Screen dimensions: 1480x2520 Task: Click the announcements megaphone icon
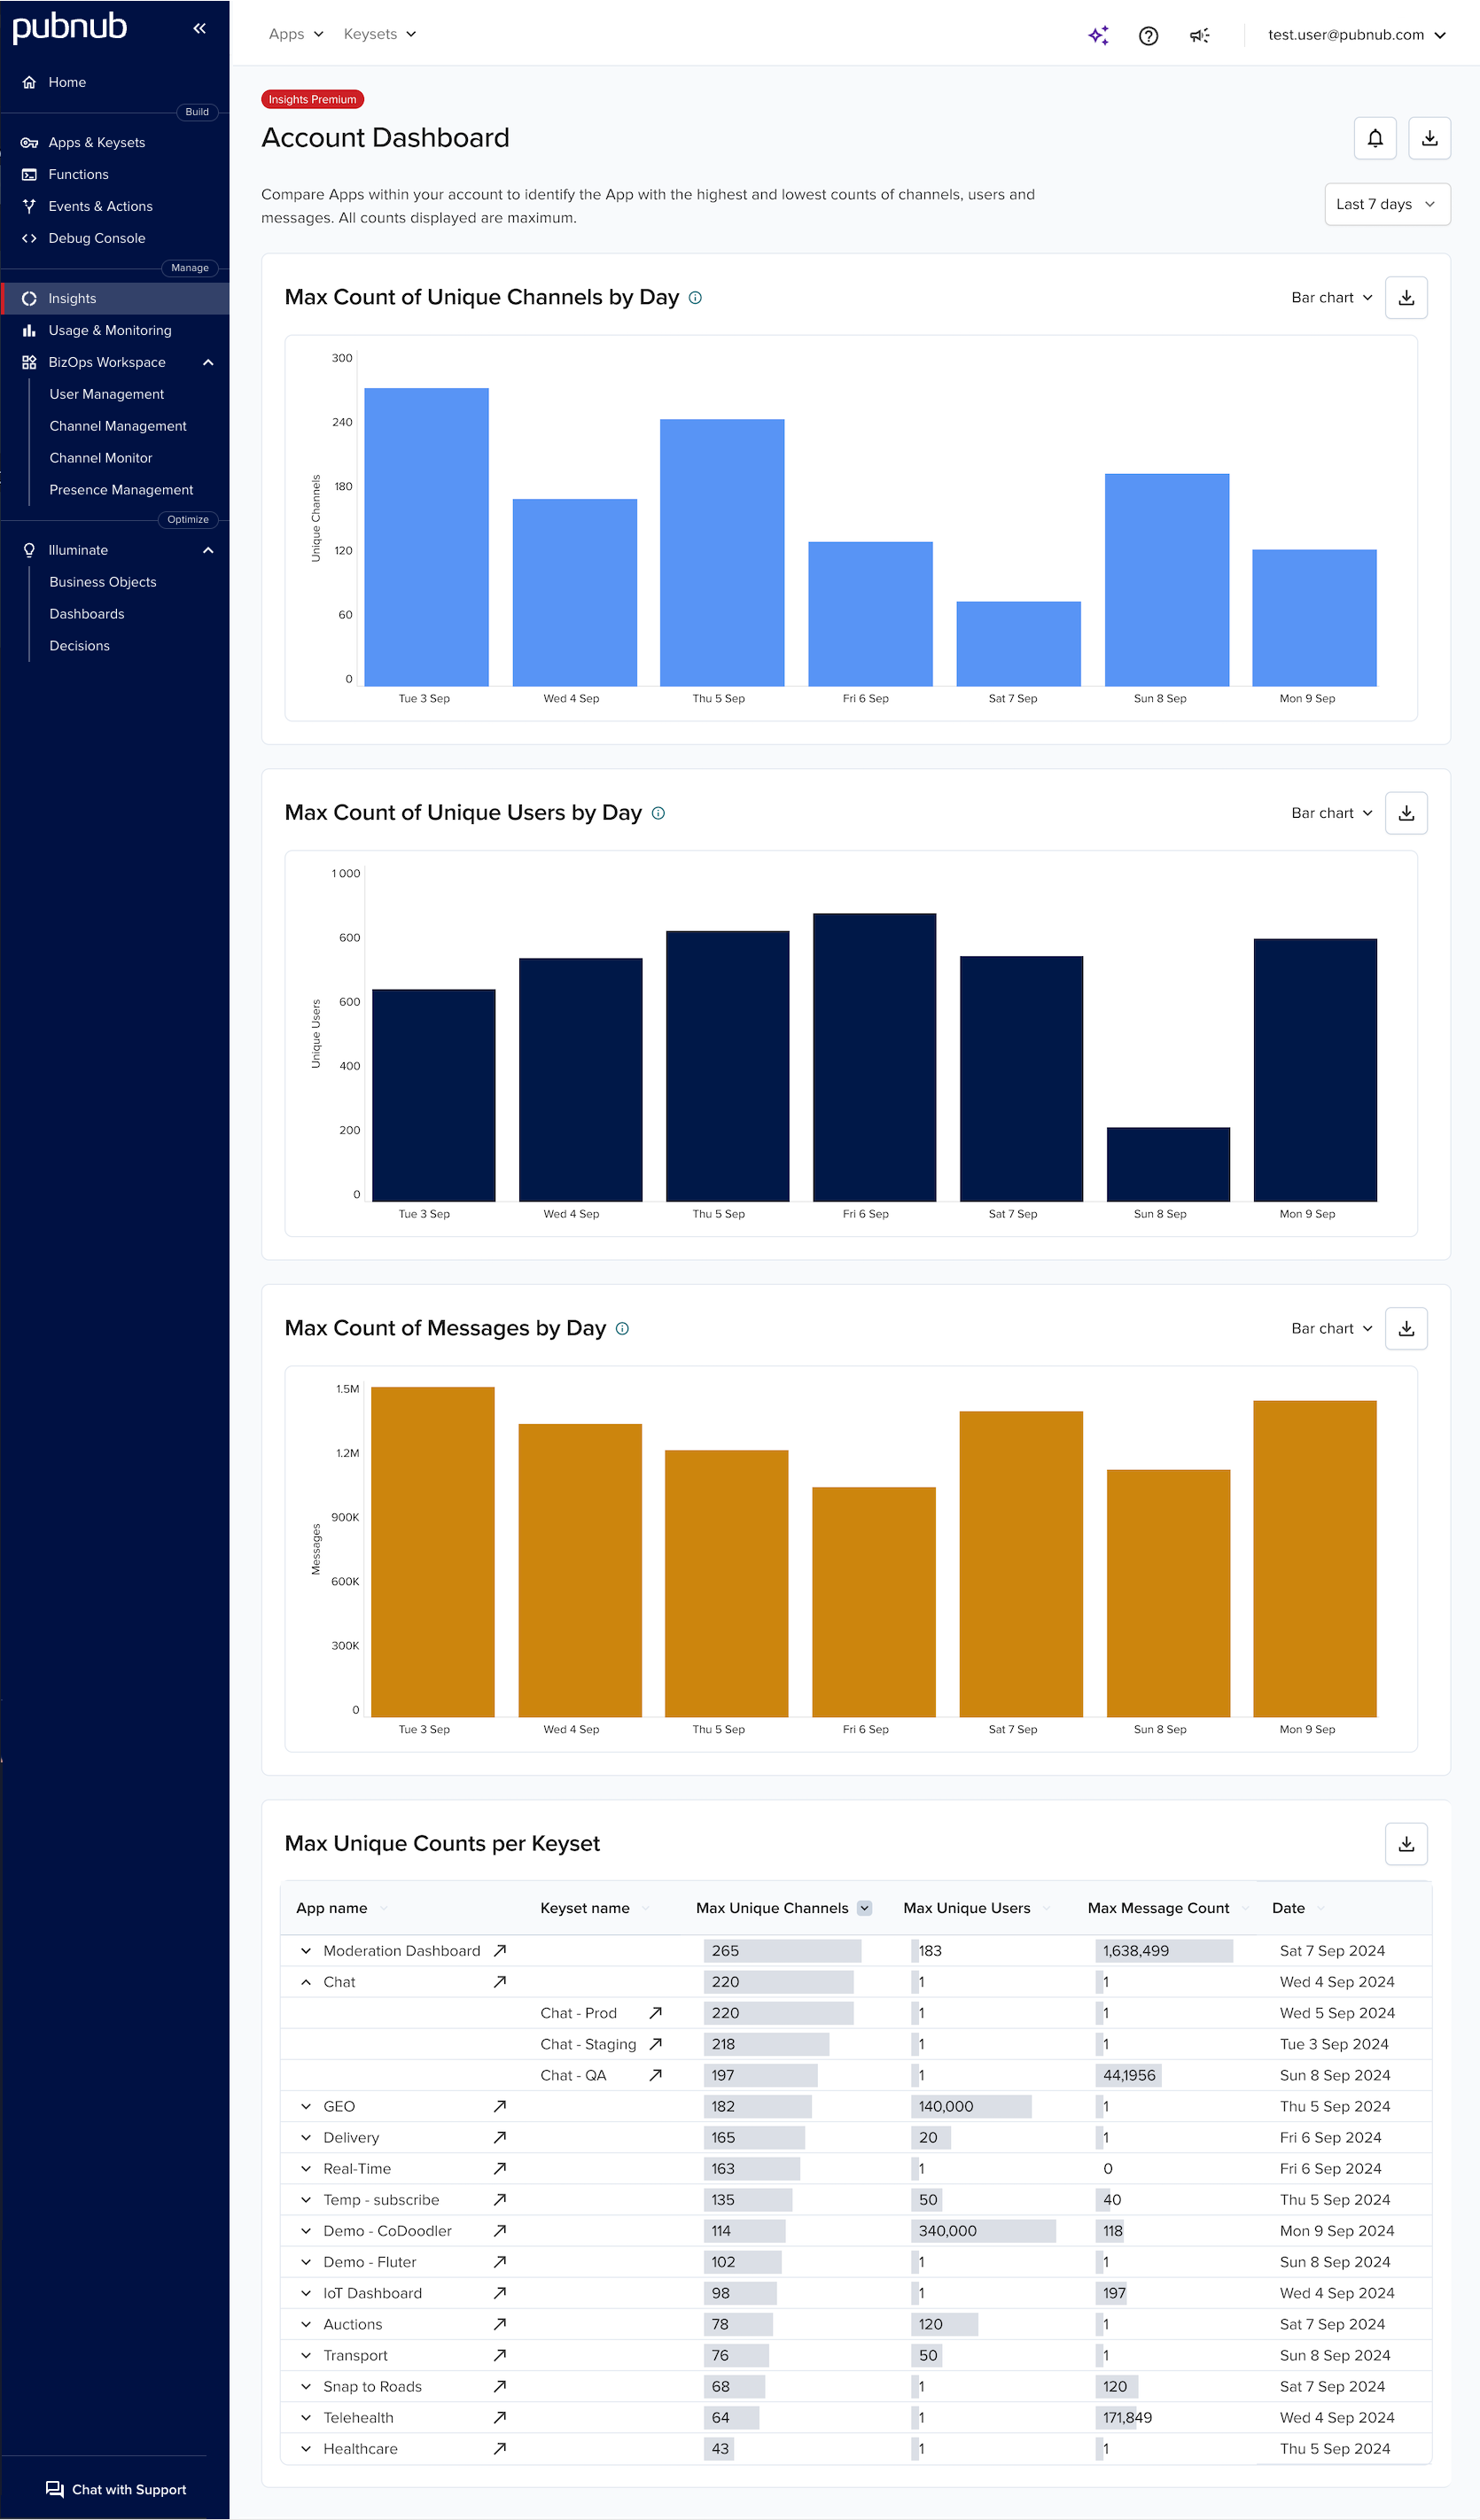point(1200,35)
